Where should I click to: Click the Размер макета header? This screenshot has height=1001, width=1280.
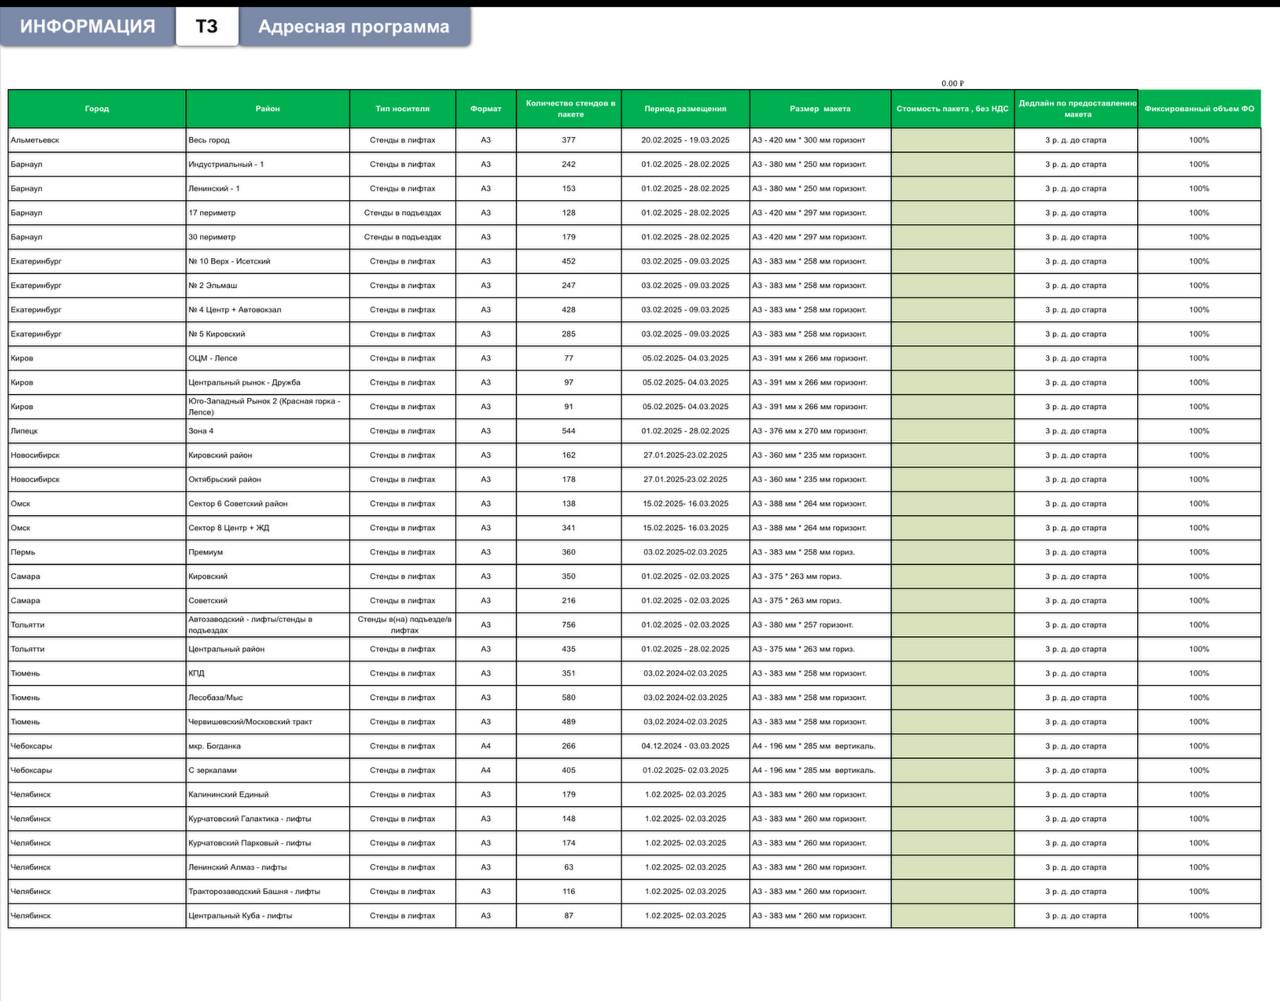click(x=820, y=108)
